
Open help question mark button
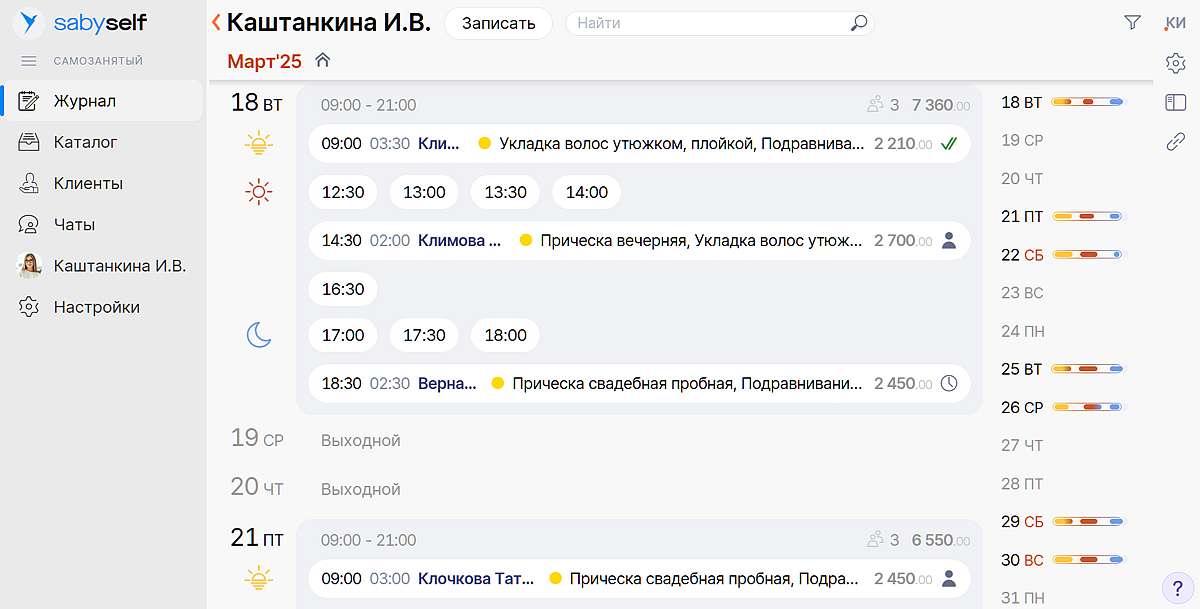point(1177,586)
